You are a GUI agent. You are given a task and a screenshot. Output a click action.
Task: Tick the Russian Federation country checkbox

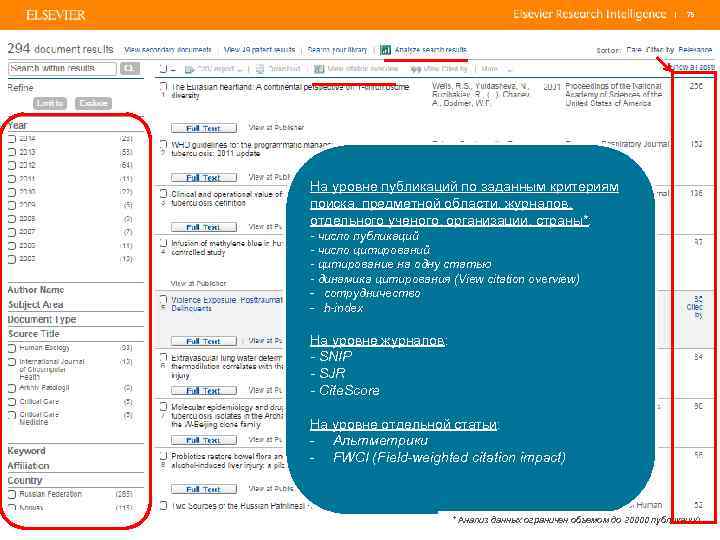(x=12, y=495)
